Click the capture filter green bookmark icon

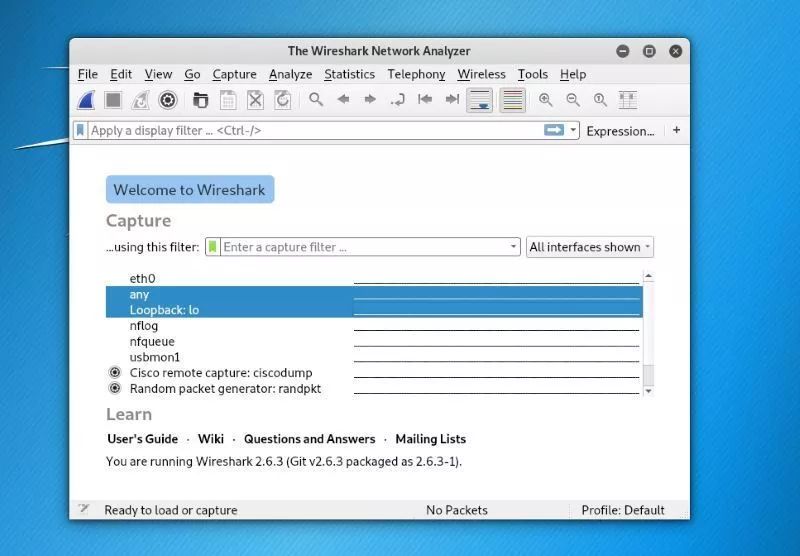213,247
